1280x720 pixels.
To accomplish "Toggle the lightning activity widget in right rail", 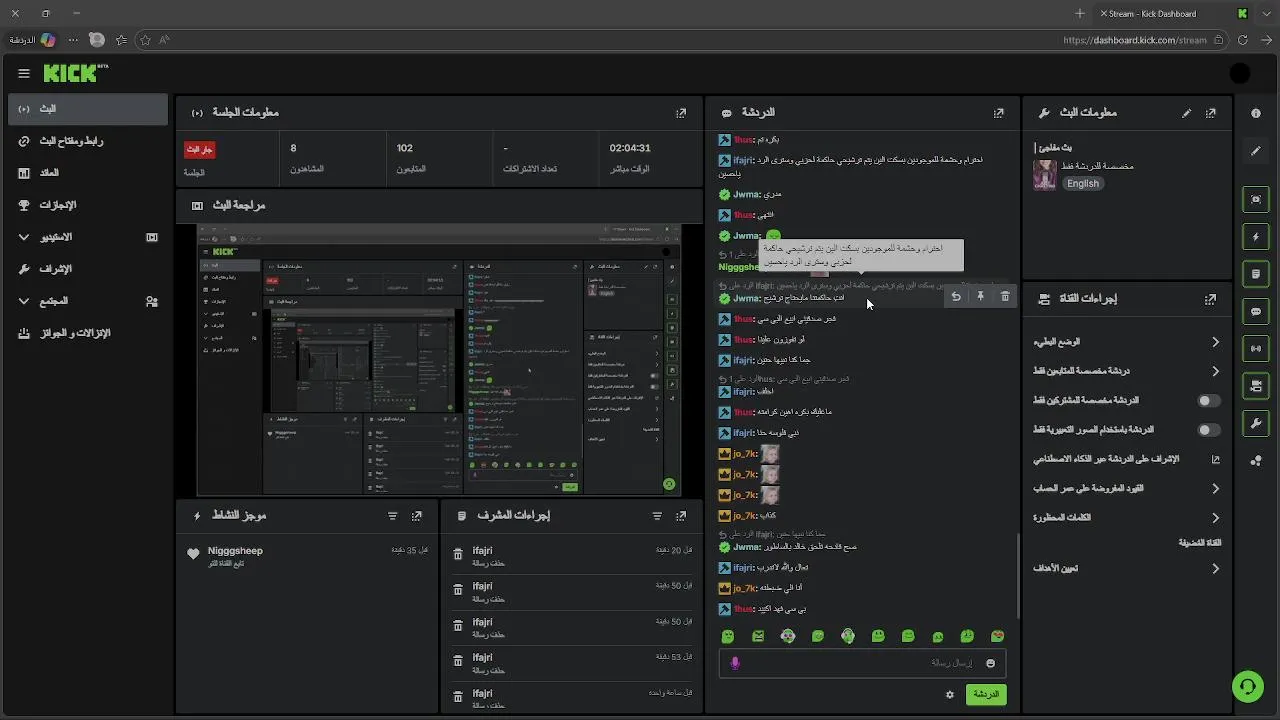I will pyautogui.click(x=1256, y=237).
